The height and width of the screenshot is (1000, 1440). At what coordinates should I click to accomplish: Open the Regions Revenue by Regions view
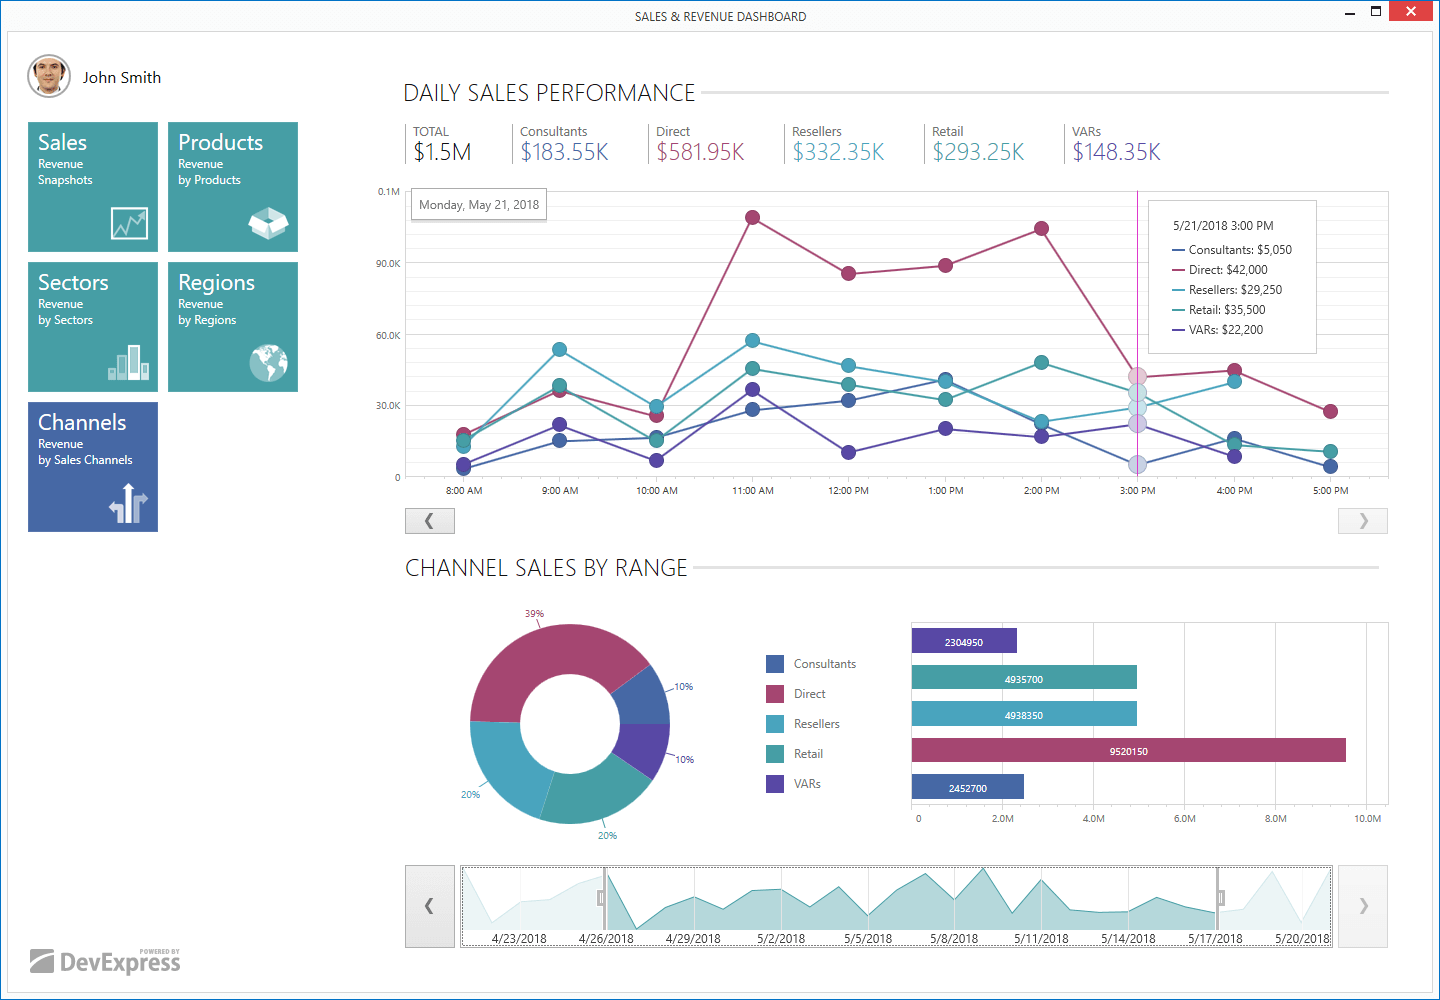tap(232, 327)
